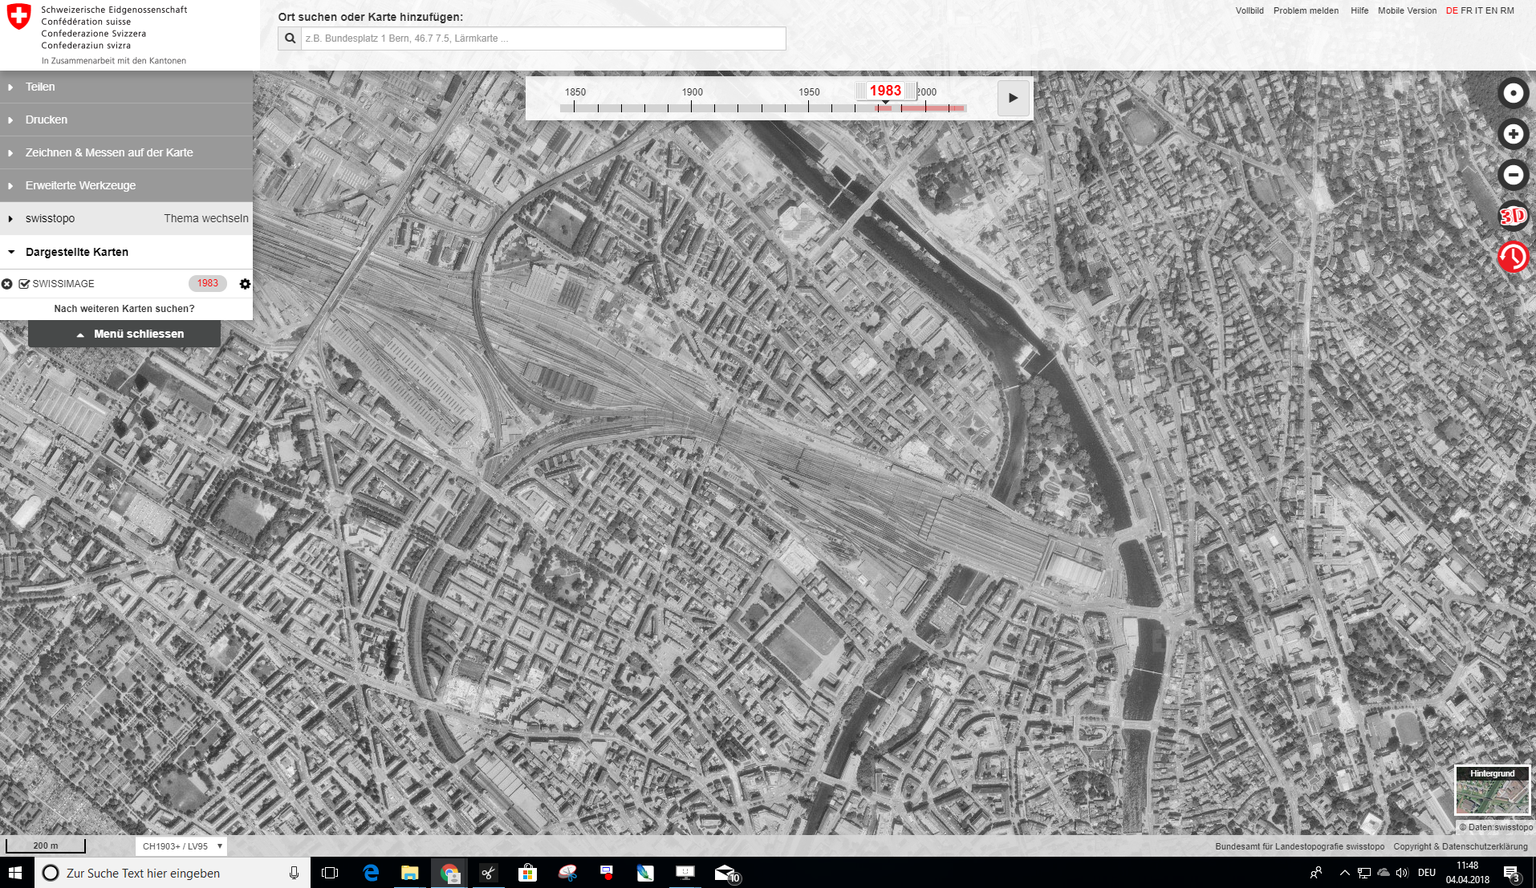Play the time slider animation
This screenshot has height=888, width=1536.
[x=1013, y=98]
